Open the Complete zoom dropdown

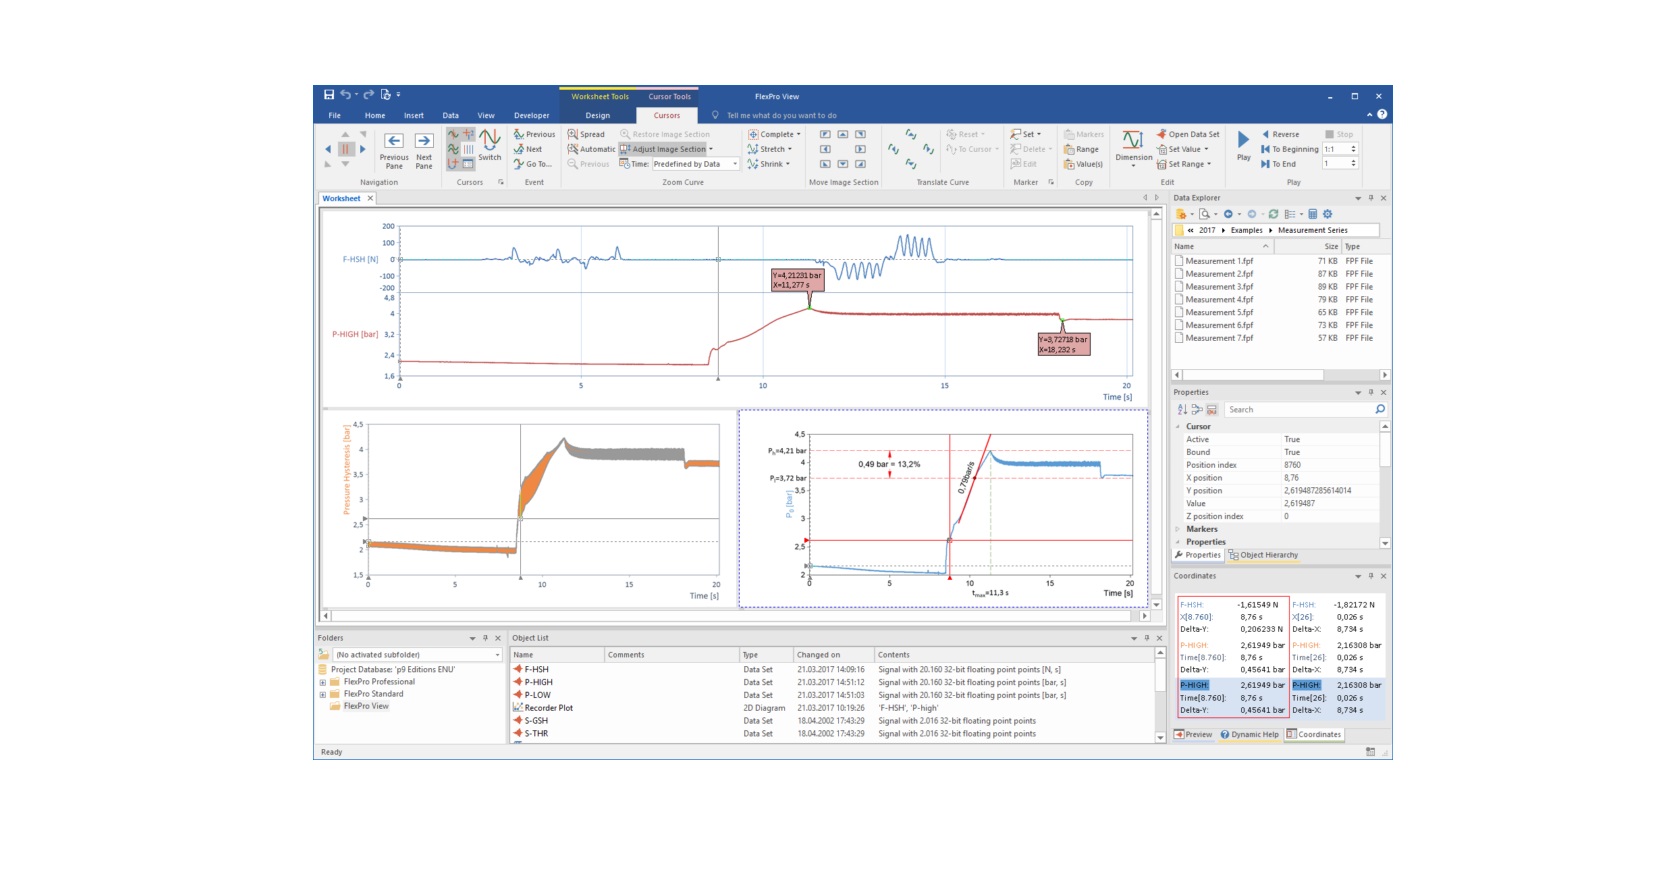(x=774, y=134)
